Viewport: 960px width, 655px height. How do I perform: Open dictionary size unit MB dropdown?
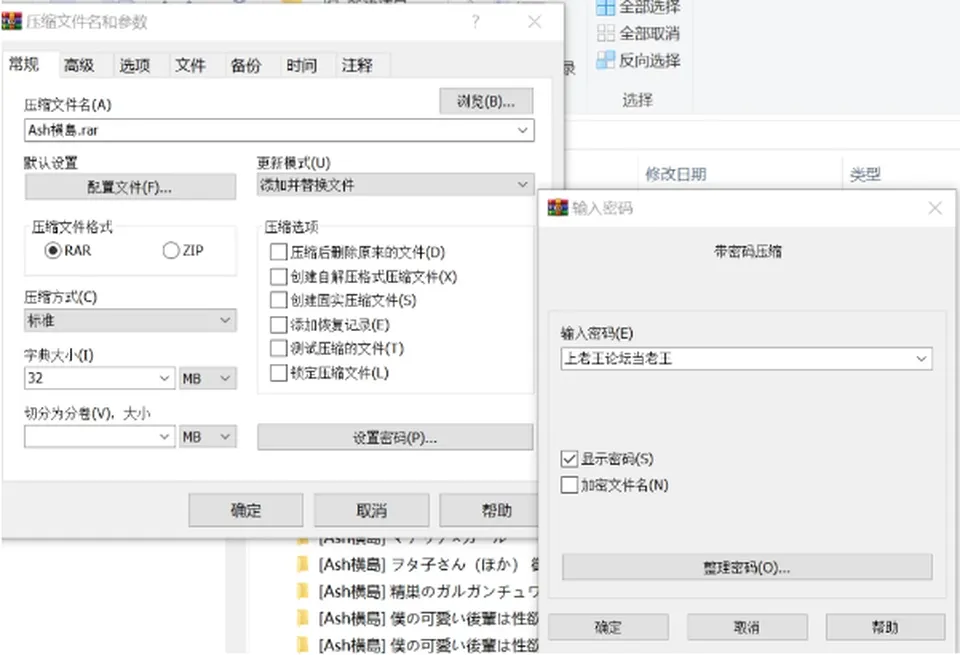(x=208, y=378)
